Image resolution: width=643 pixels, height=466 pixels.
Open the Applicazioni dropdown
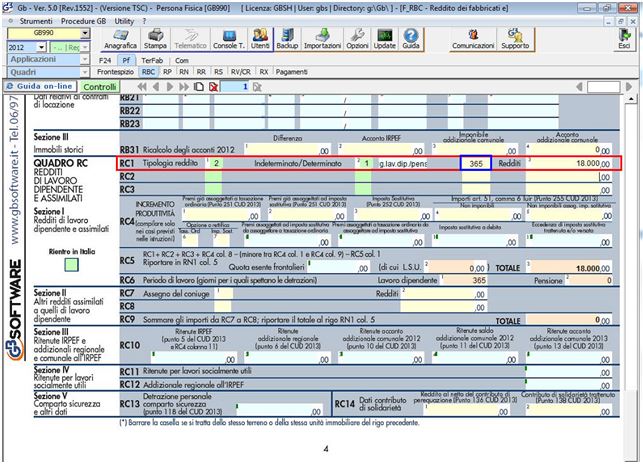85,59
